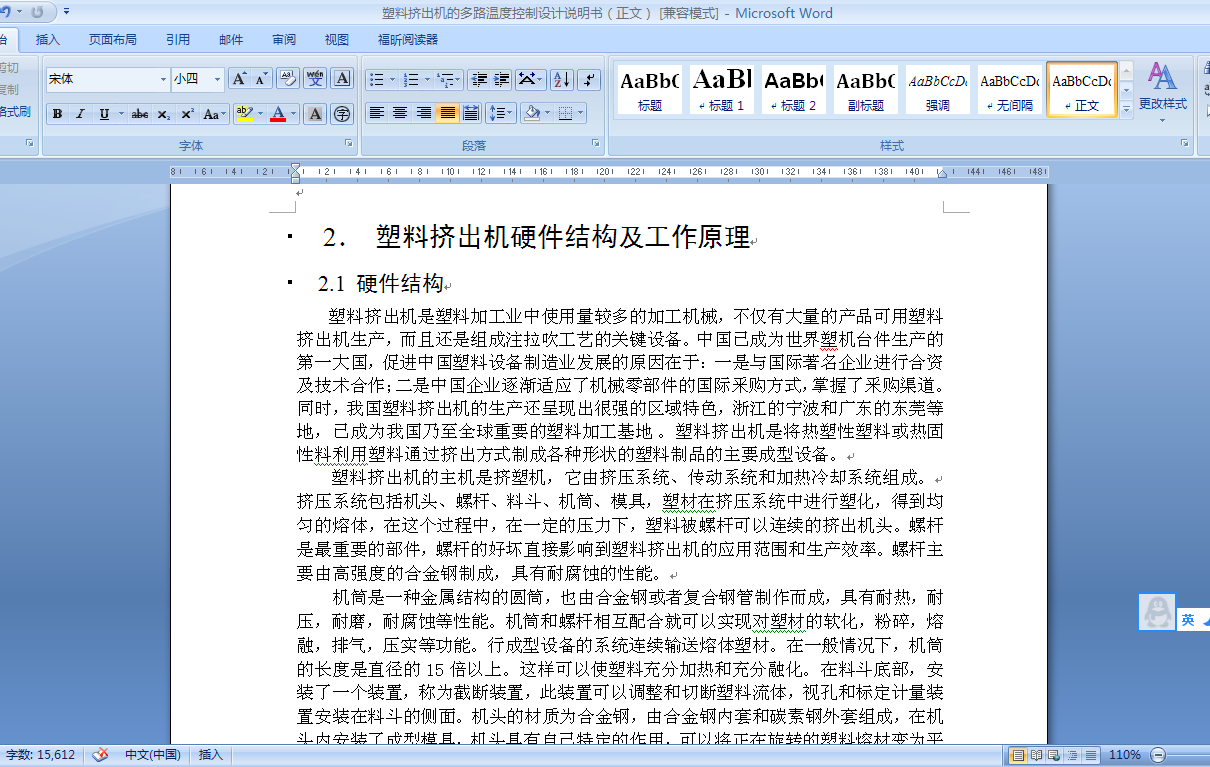Expand font color dropdown arrow
Screen dimensions: 1210x767
tap(294, 114)
